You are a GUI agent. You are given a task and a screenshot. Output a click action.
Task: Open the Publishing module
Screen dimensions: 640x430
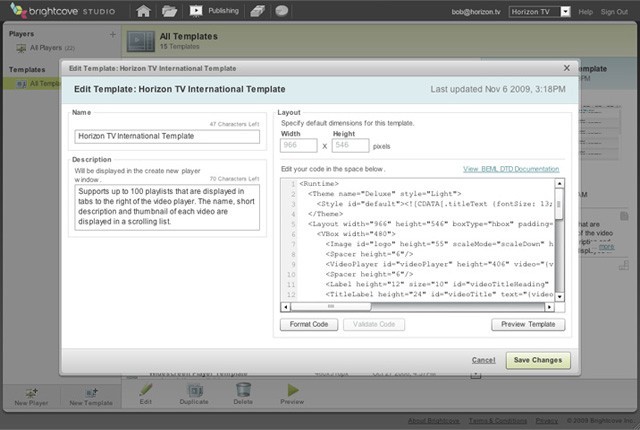point(214,11)
